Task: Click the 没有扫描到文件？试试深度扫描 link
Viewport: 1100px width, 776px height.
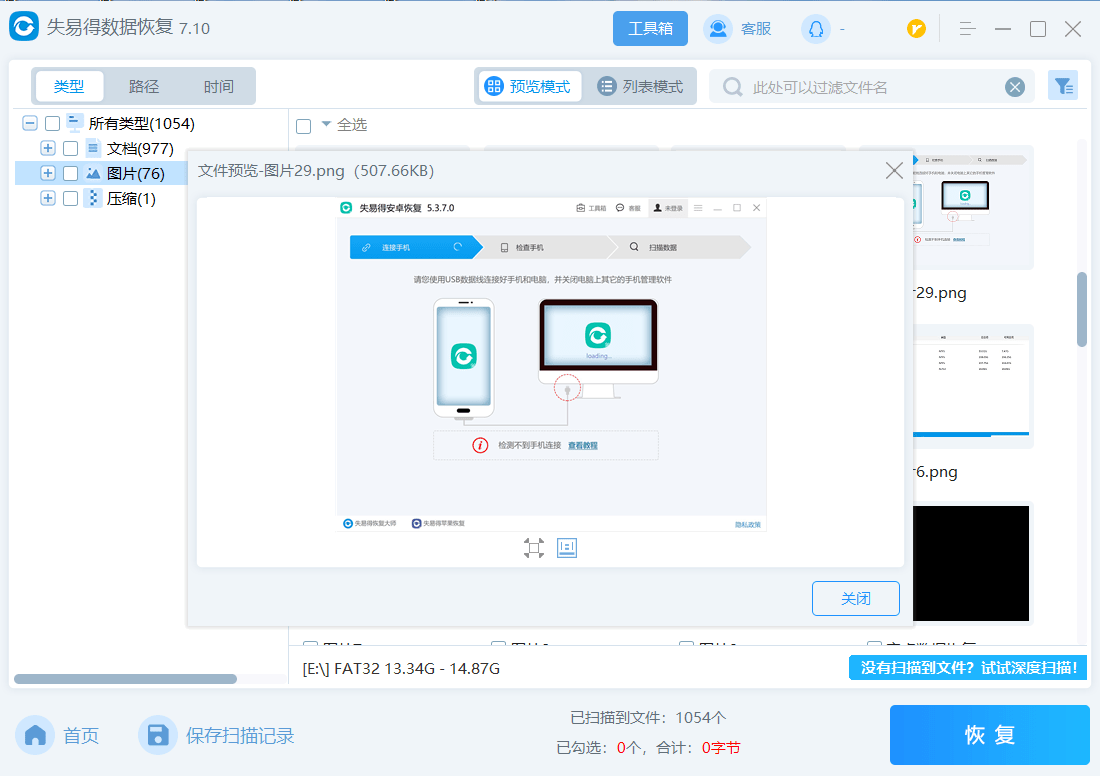Action: point(967,667)
